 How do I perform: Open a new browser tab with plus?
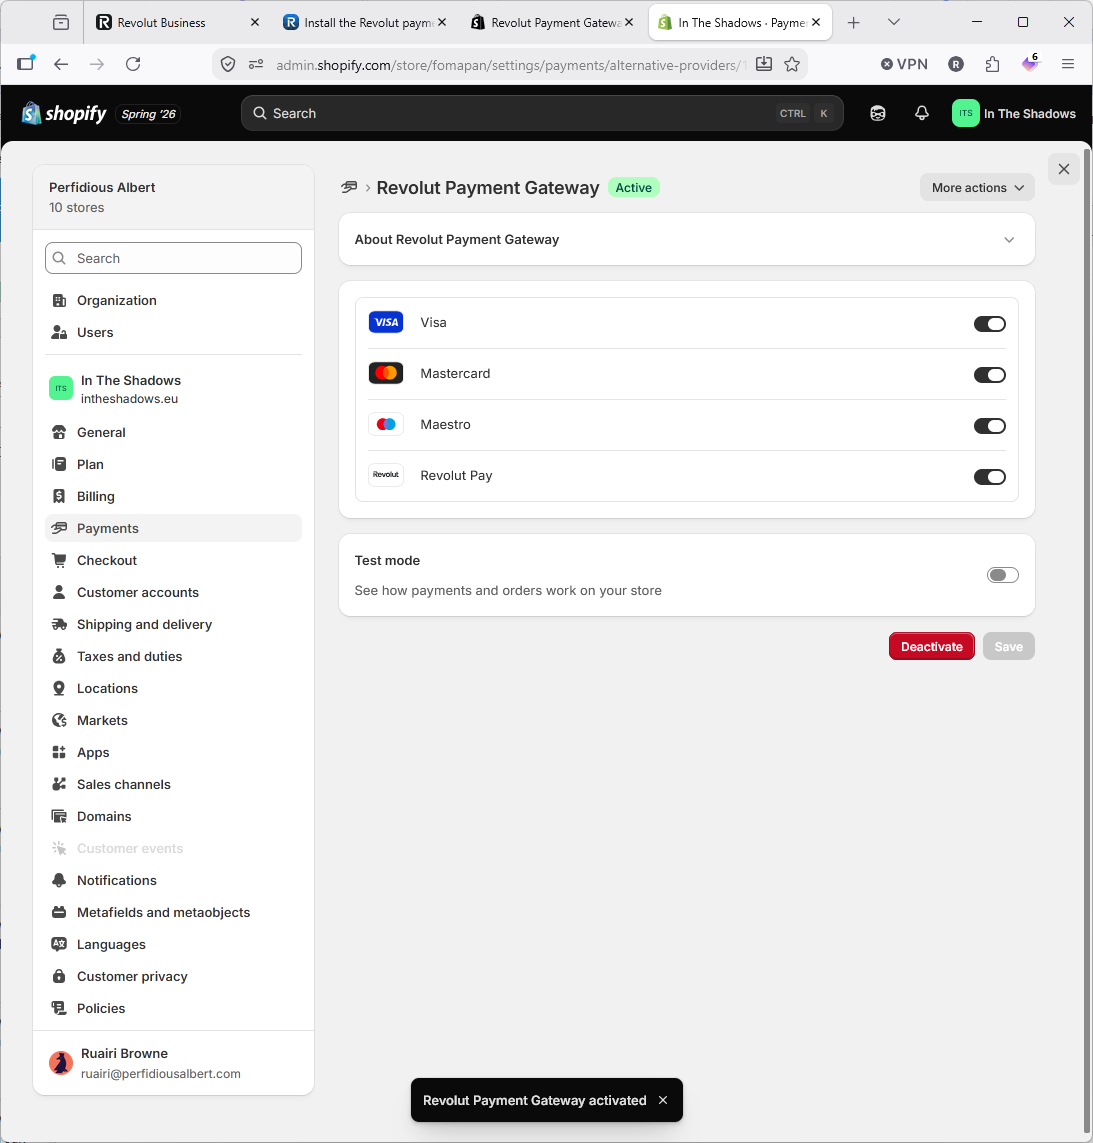[x=853, y=23]
